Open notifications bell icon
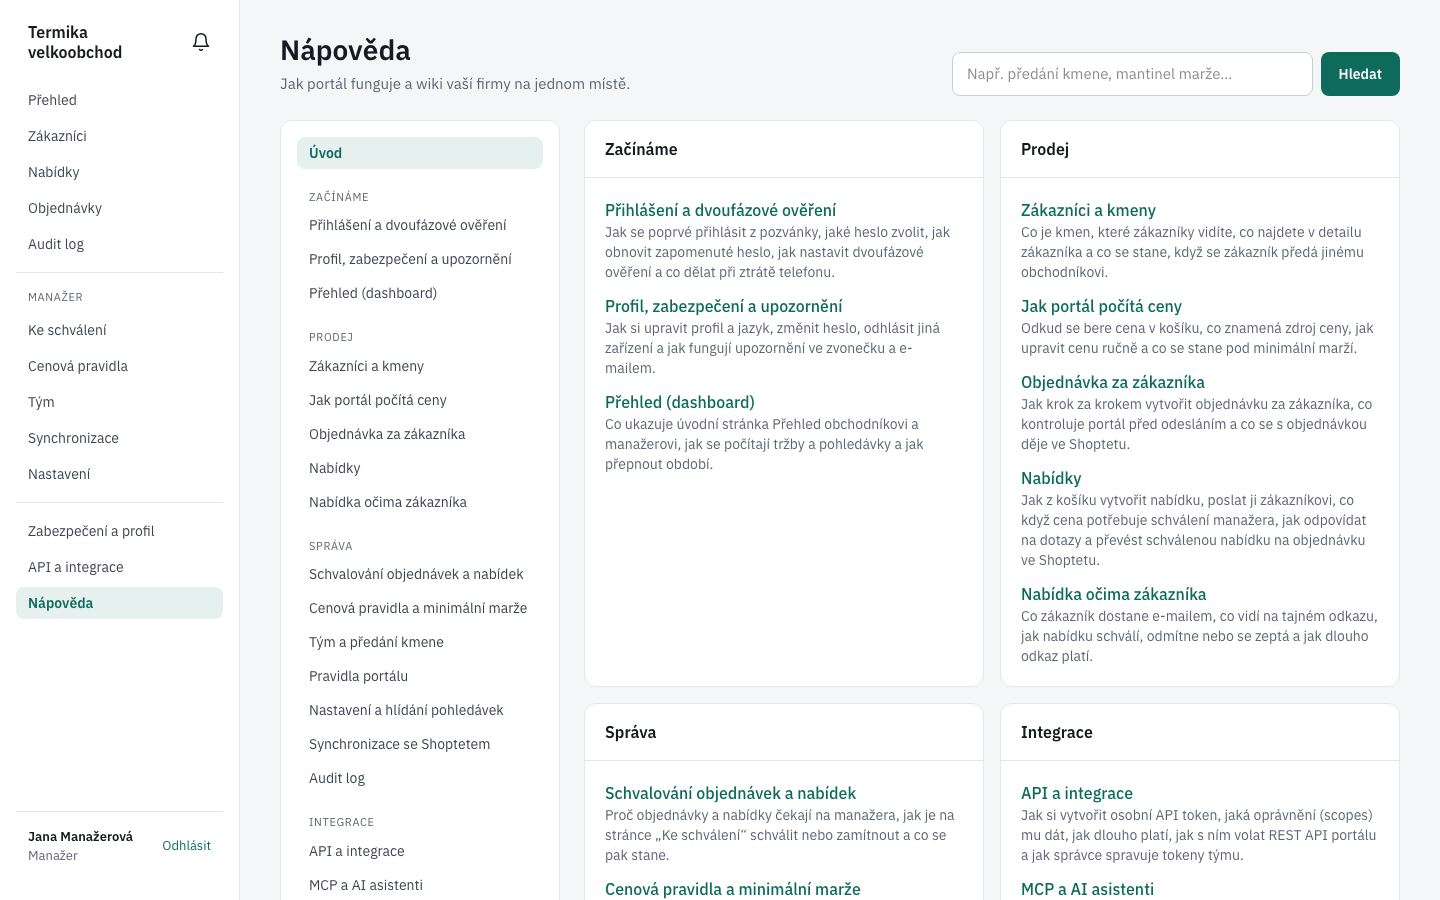The width and height of the screenshot is (1440, 900). click(x=201, y=42)
